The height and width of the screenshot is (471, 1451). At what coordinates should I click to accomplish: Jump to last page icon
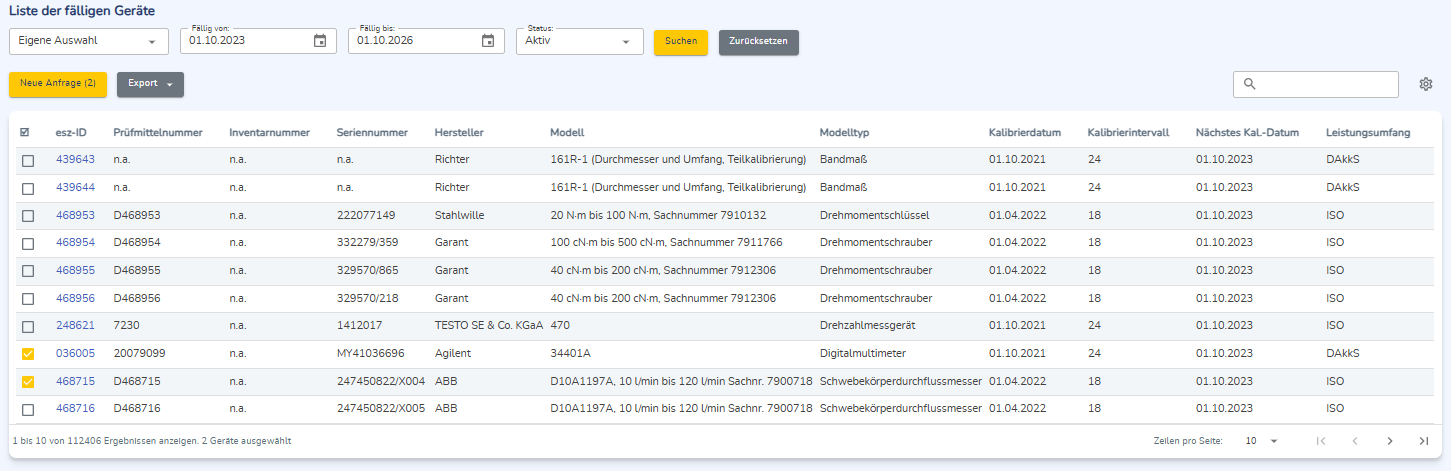pyautogui.click(x=1424, y=441)
